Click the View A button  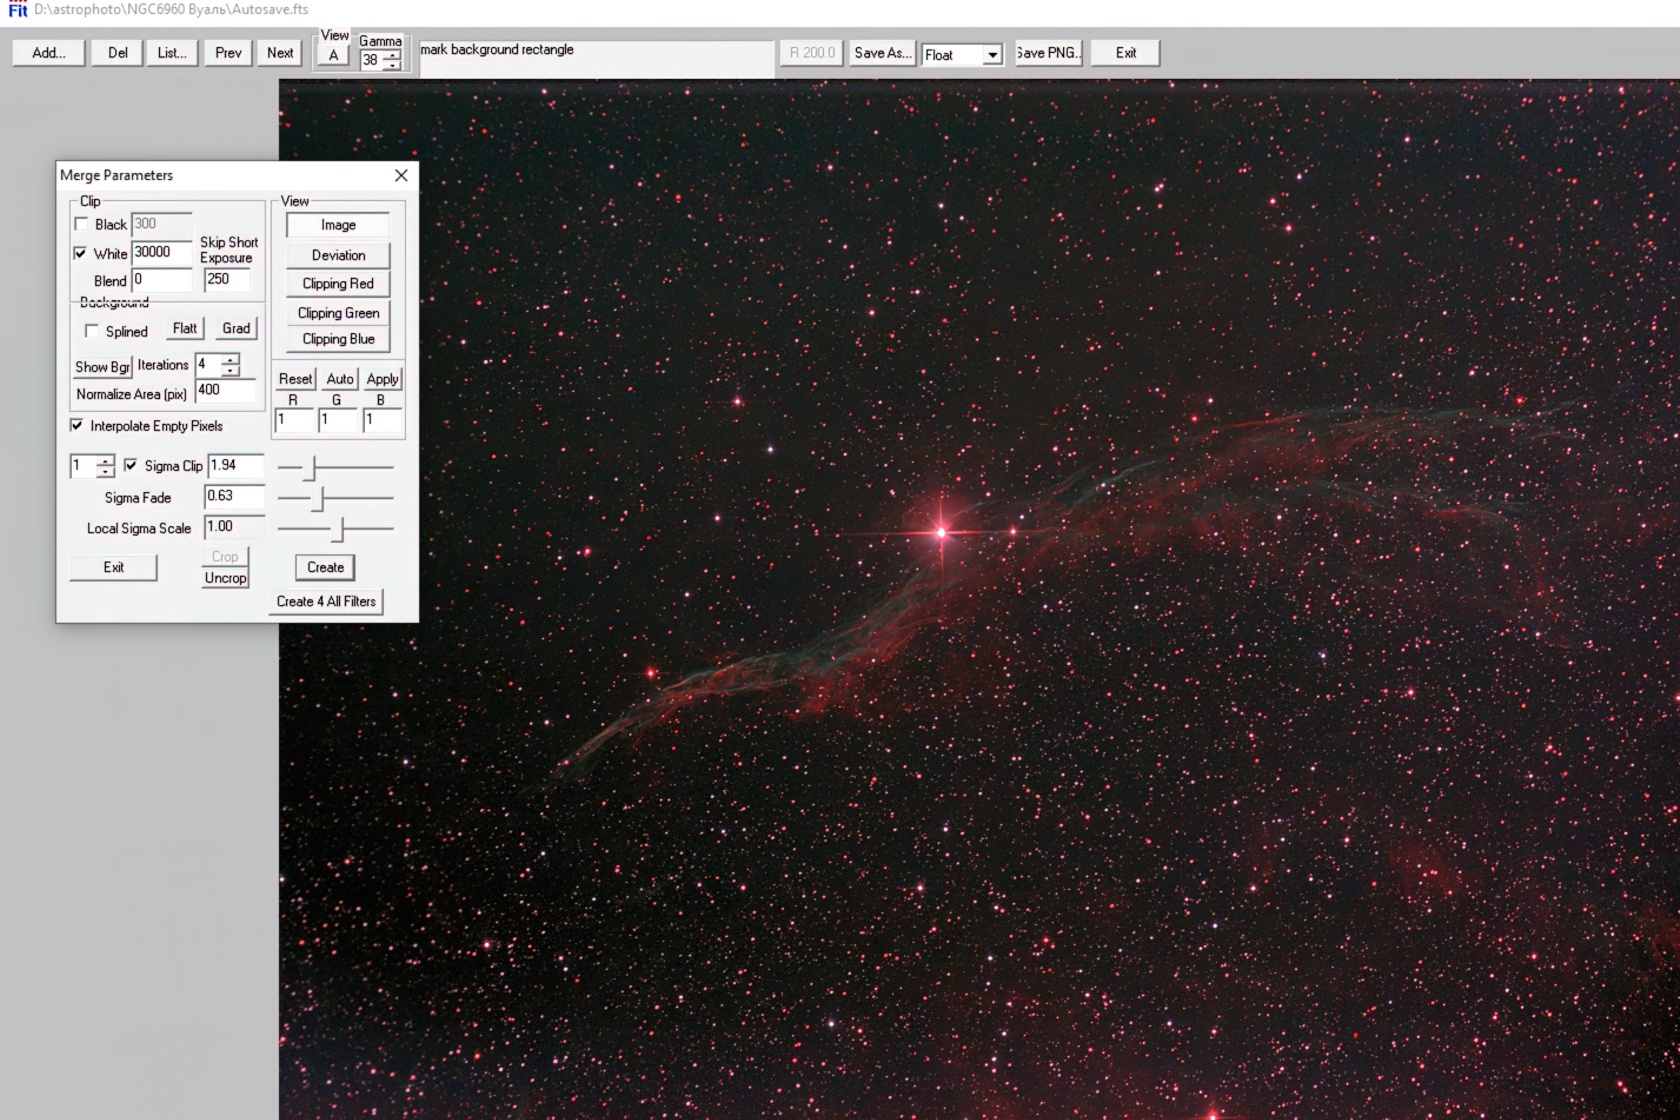333,56
